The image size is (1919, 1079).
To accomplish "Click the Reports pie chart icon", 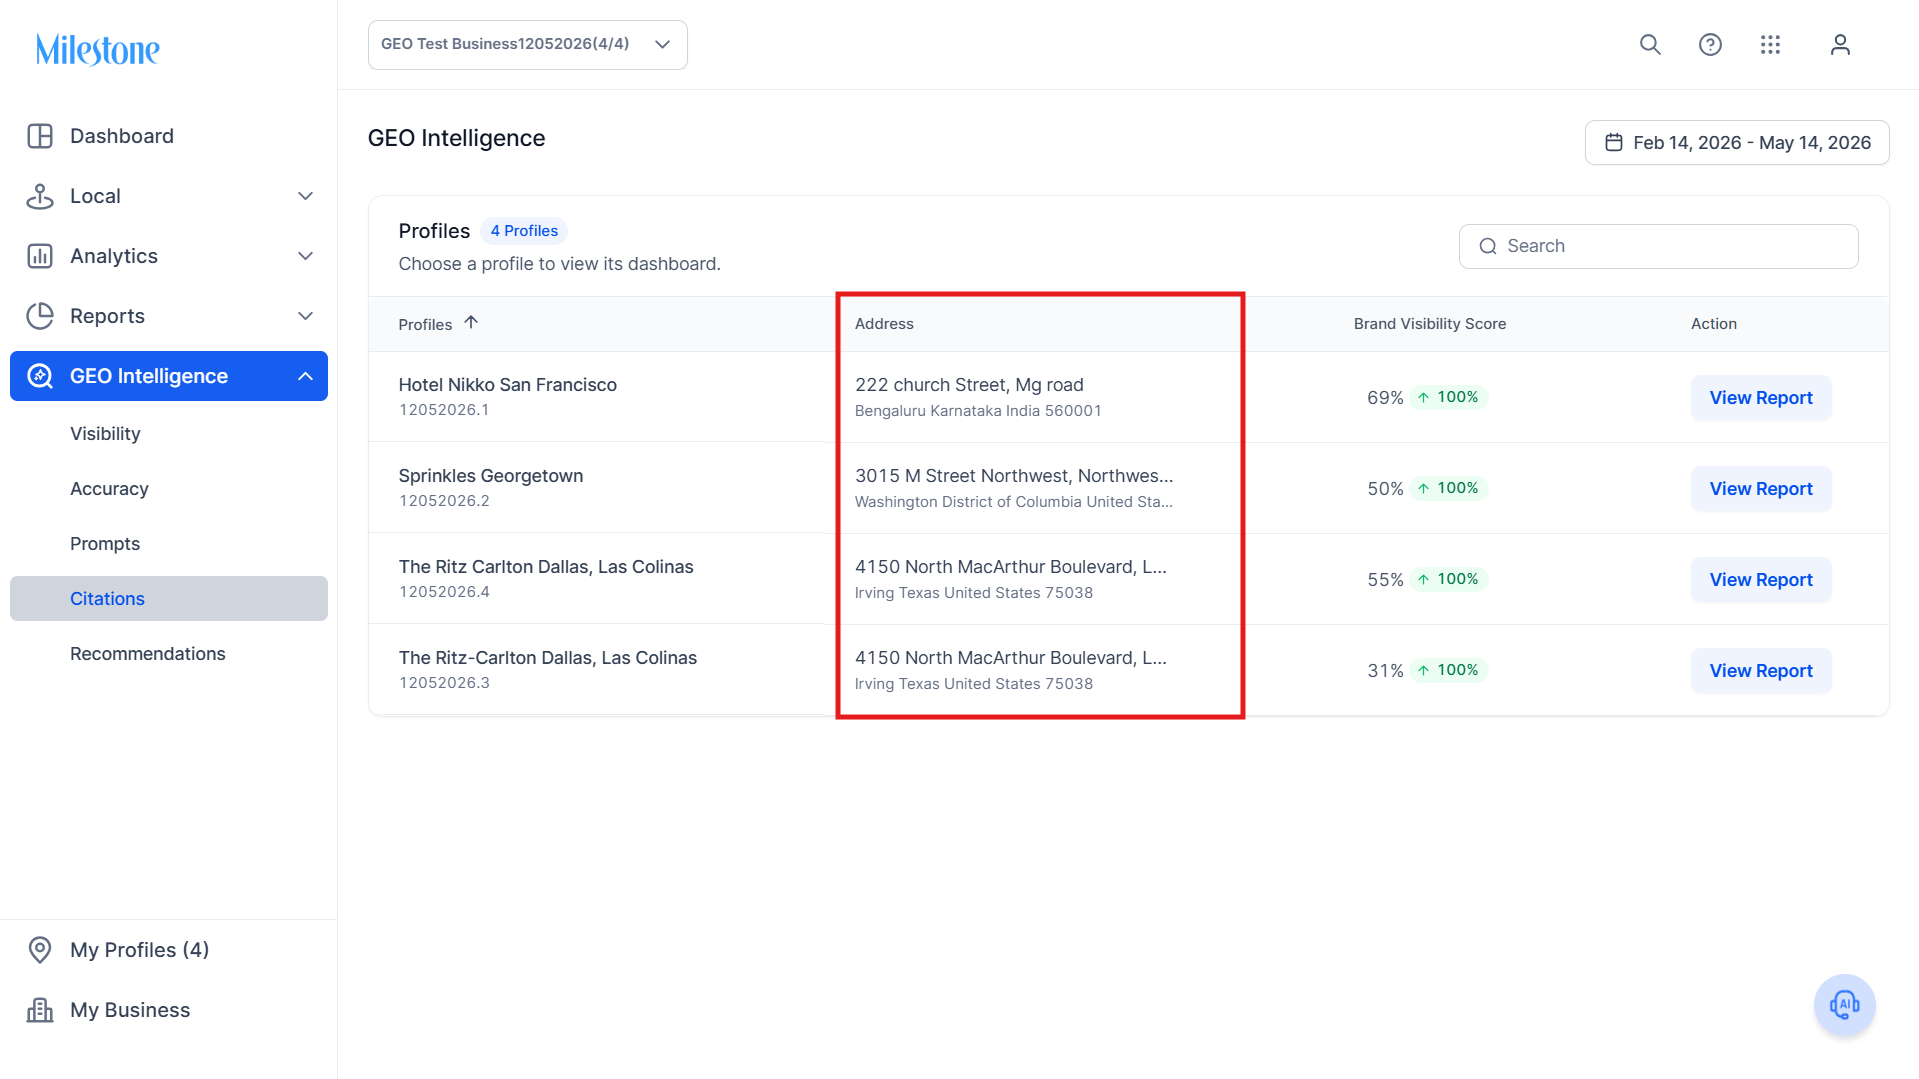I will tap(40, 316).
